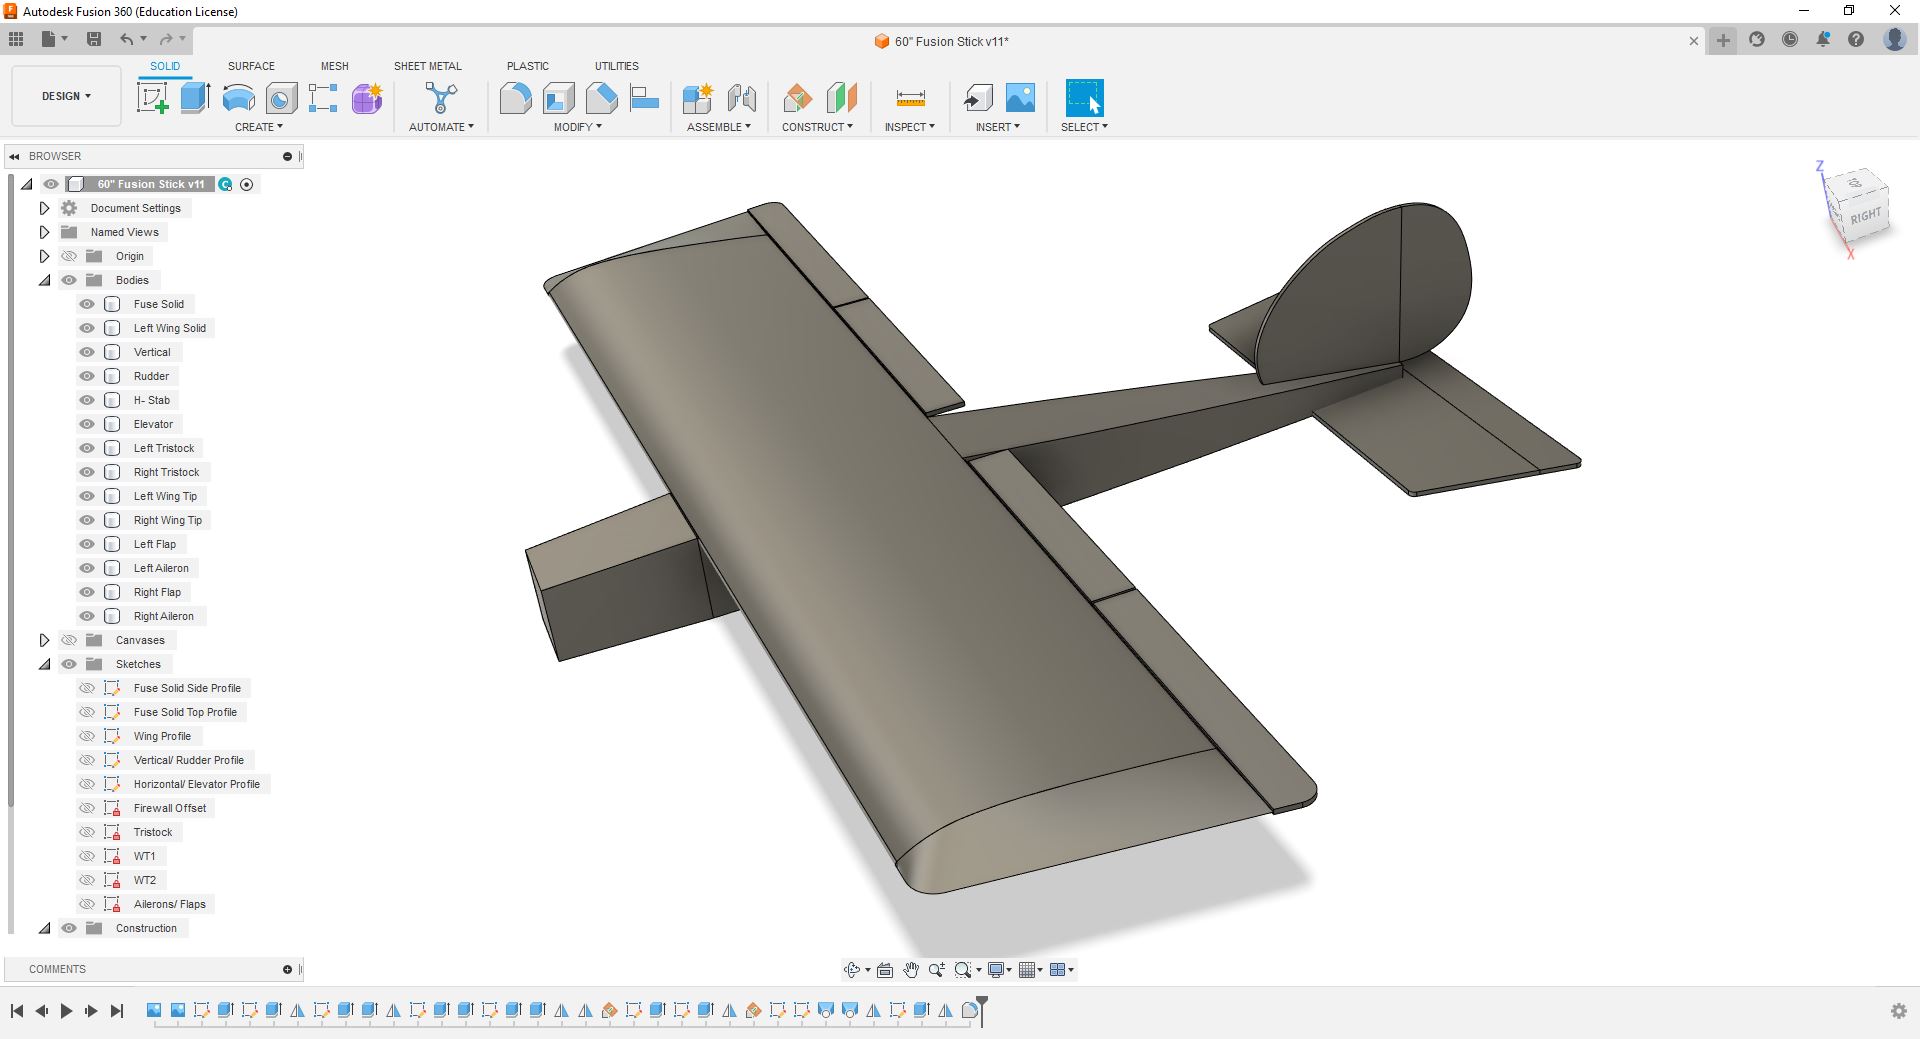
Task: Show the Wing Profile sketch
Action: (87, 736)
